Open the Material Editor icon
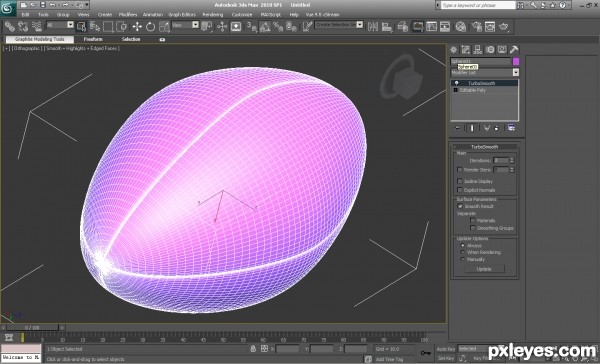 (x=461, y=26)
